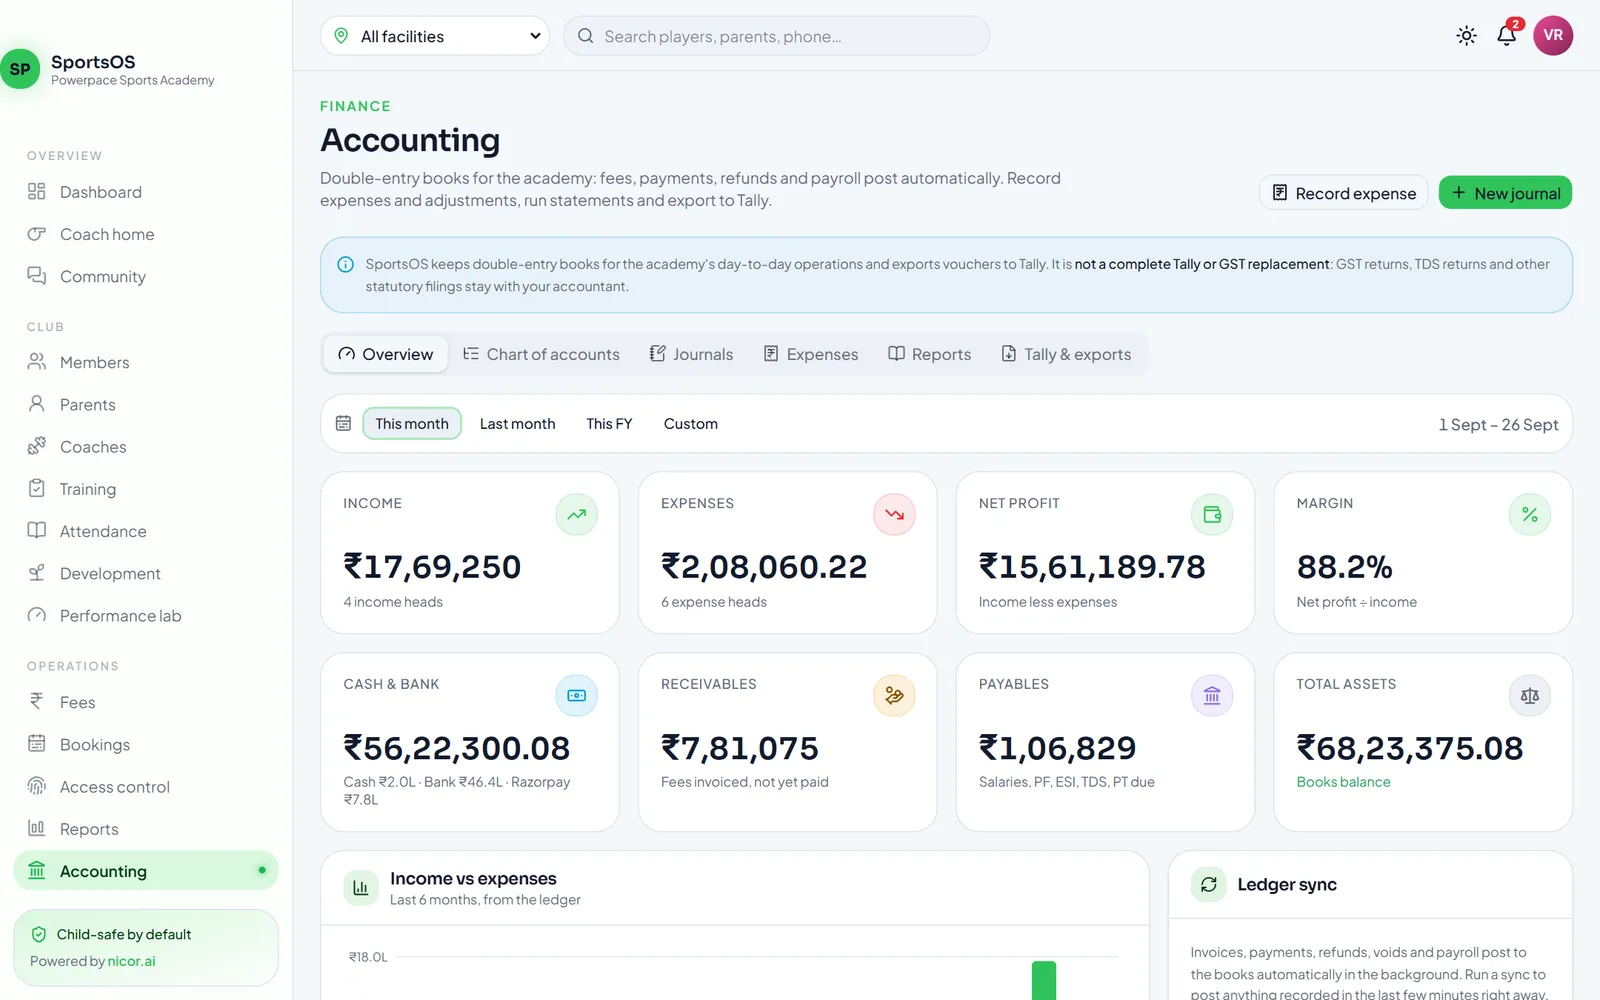Open Bookings in the sidebar
The image size is (1600, 1000).
pos(146,745)
